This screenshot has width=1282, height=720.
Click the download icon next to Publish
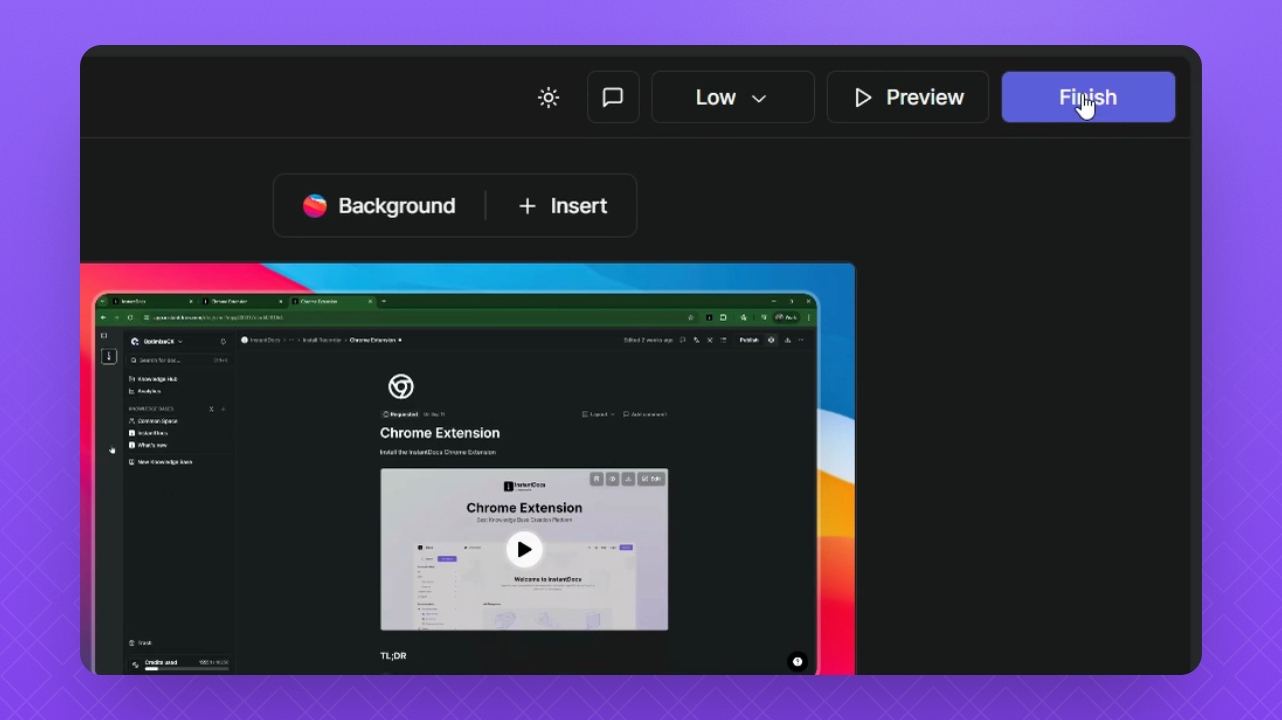point(787,340)
